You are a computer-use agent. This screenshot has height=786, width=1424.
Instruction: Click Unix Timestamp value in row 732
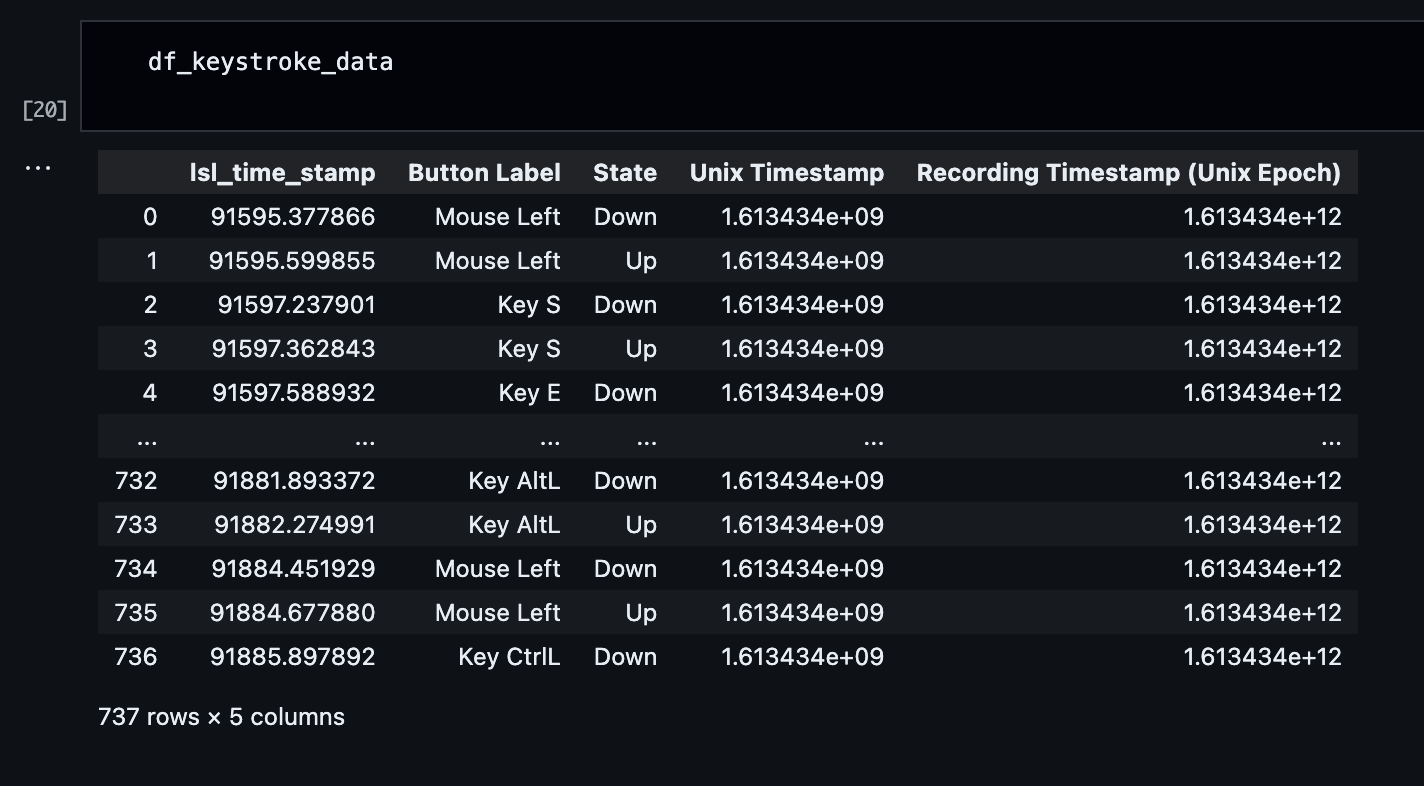[802, 481]
